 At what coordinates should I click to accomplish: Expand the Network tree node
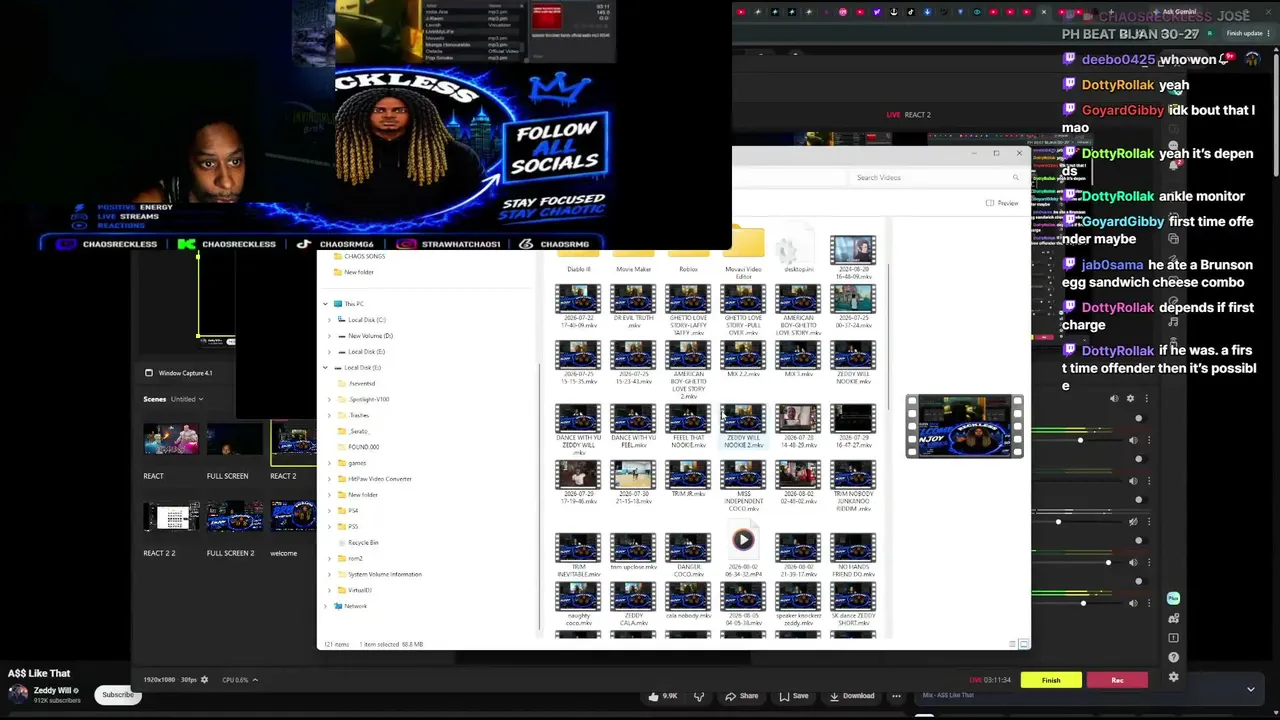point(325,606)
